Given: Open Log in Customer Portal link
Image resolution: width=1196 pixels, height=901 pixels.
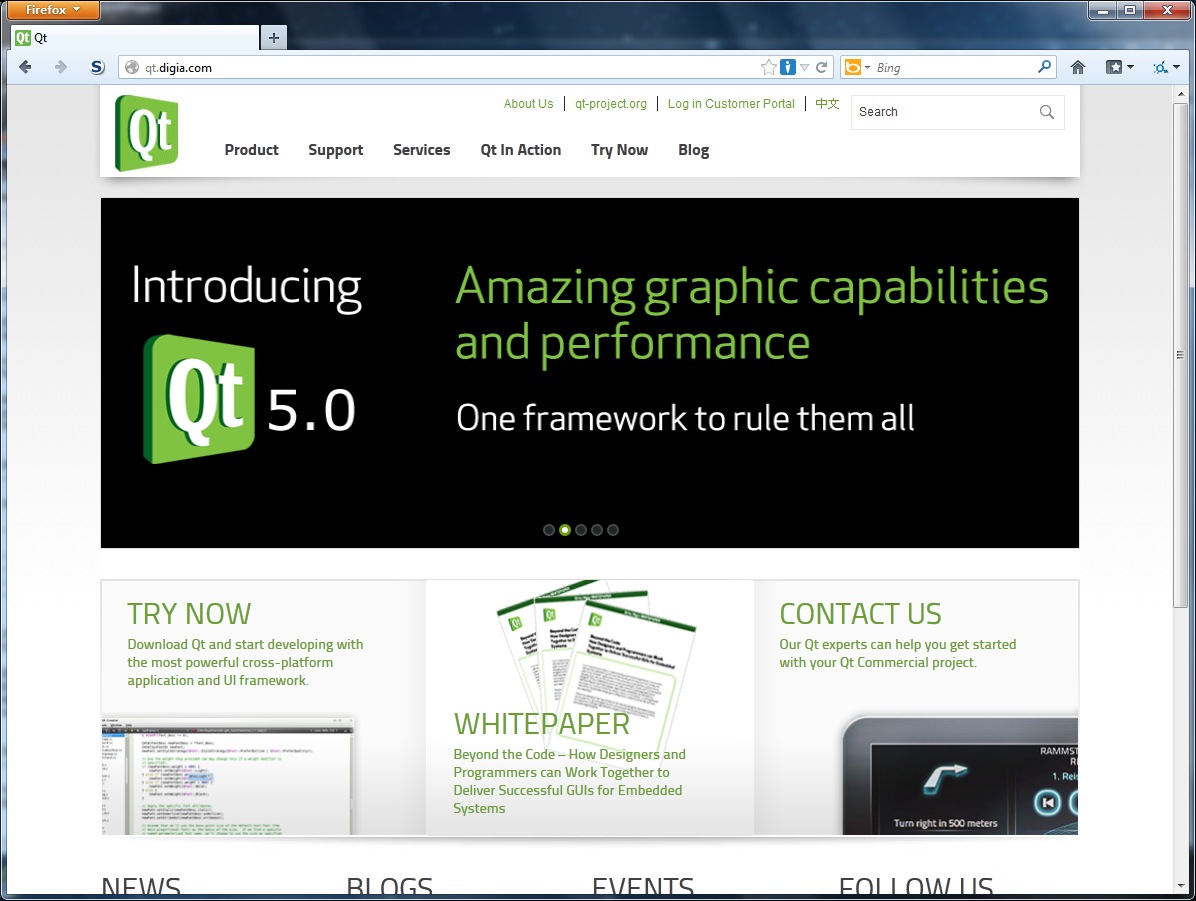Looking at the screenshot, I should tap(731, 104).
